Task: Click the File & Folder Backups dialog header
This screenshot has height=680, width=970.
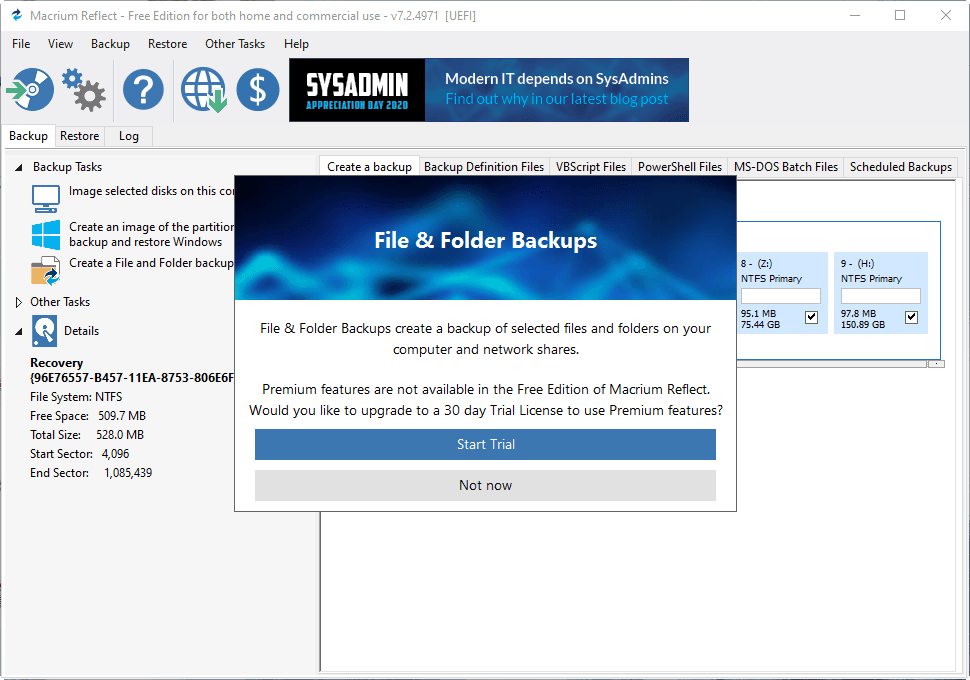Action: point(486,240)
